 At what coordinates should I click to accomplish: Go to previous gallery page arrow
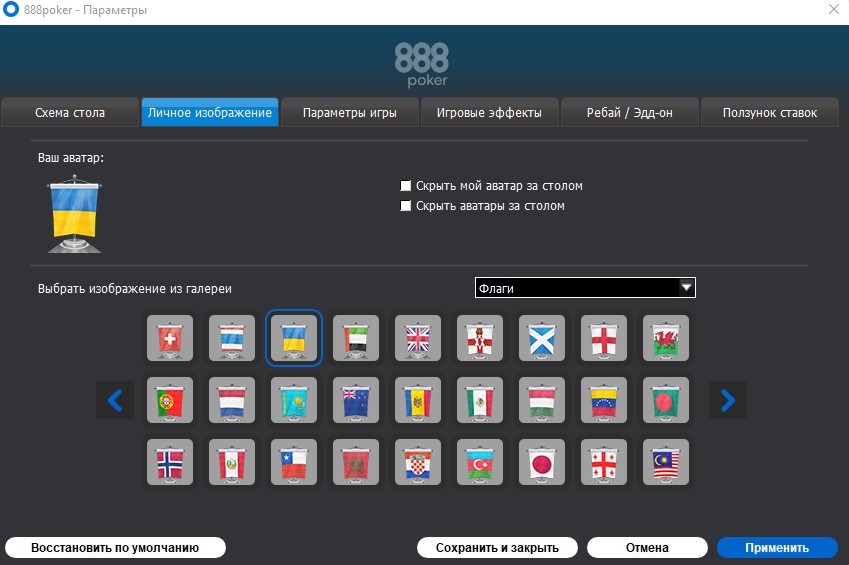click(x=115, y=400)
